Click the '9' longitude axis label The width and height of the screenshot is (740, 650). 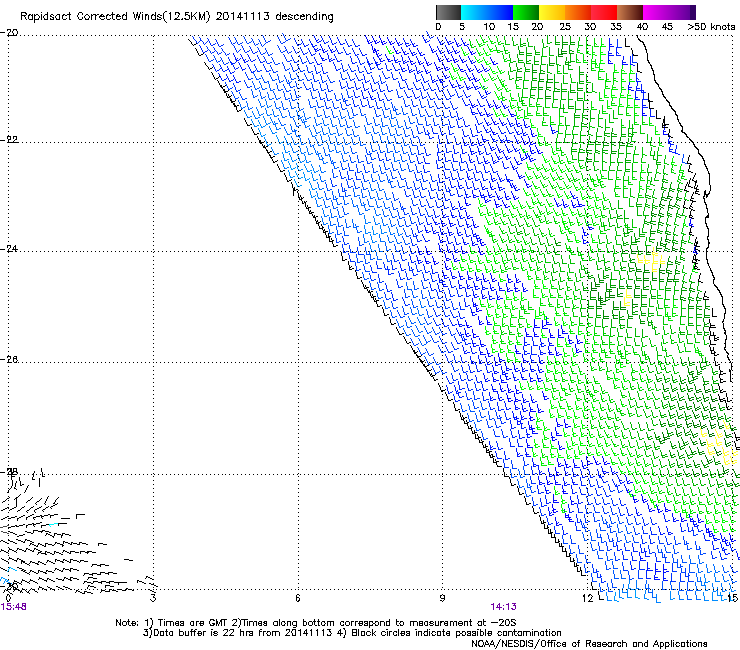(x=442, y=598)
